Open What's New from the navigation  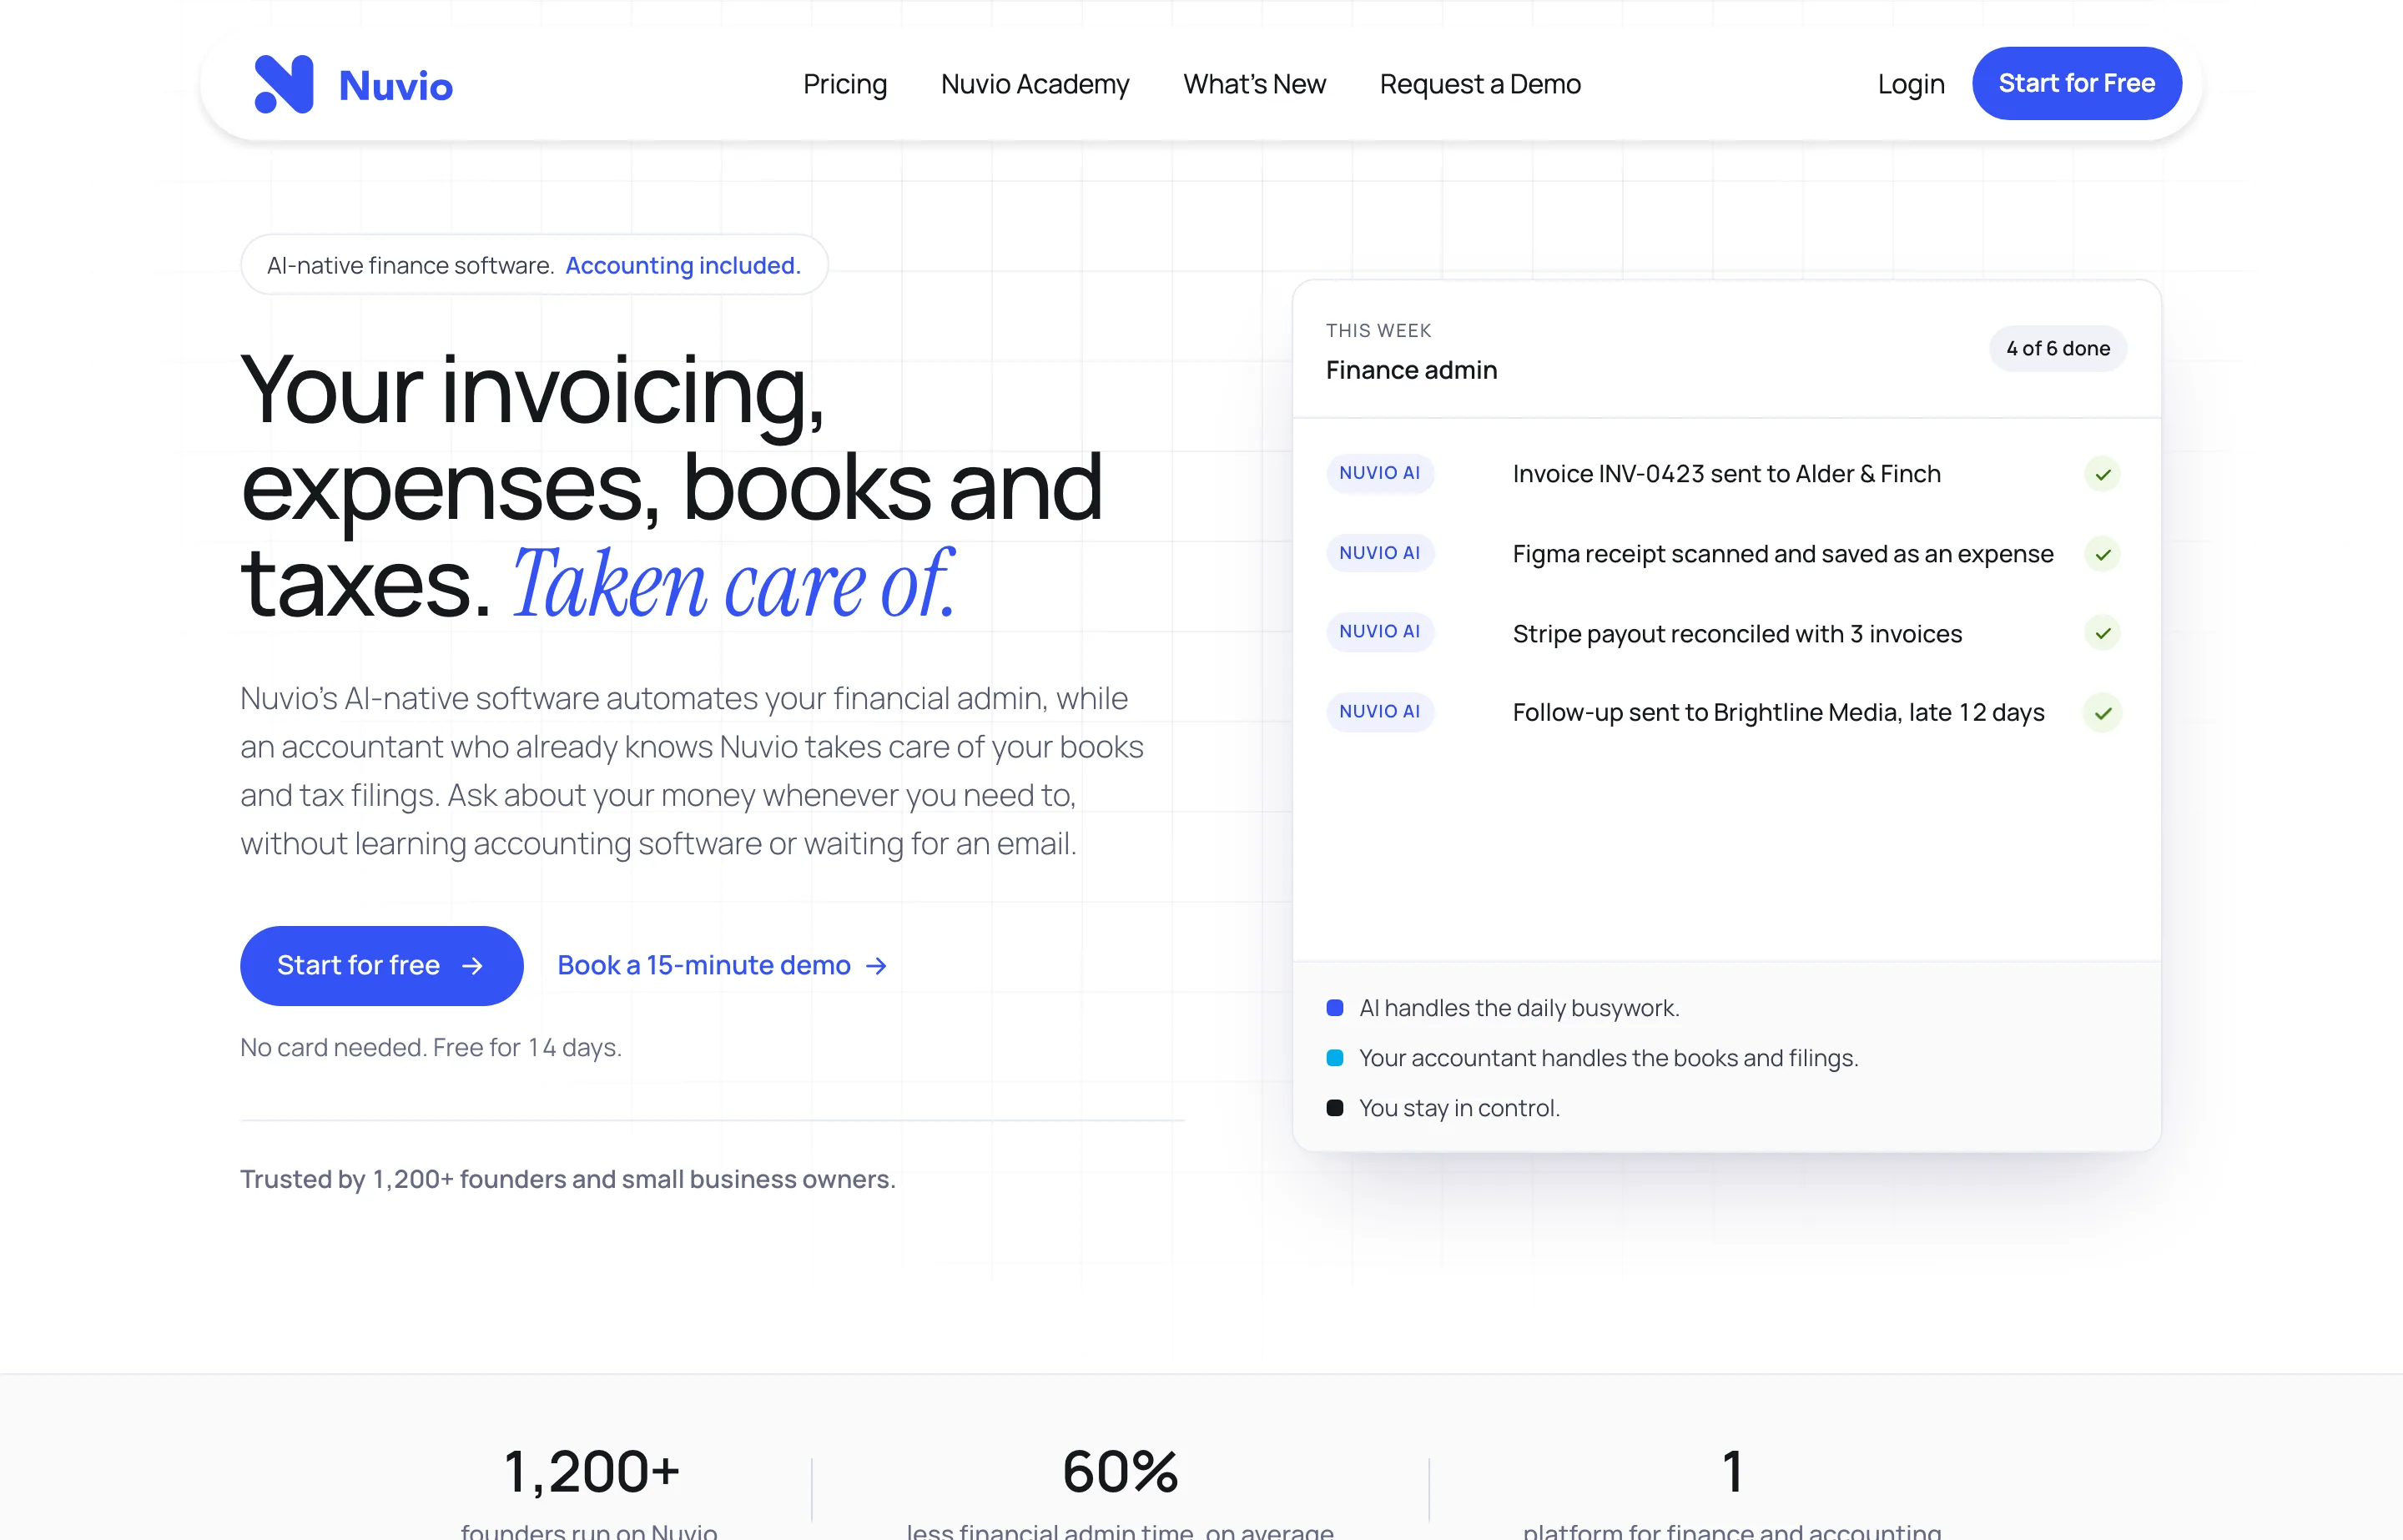(1254, 84)
